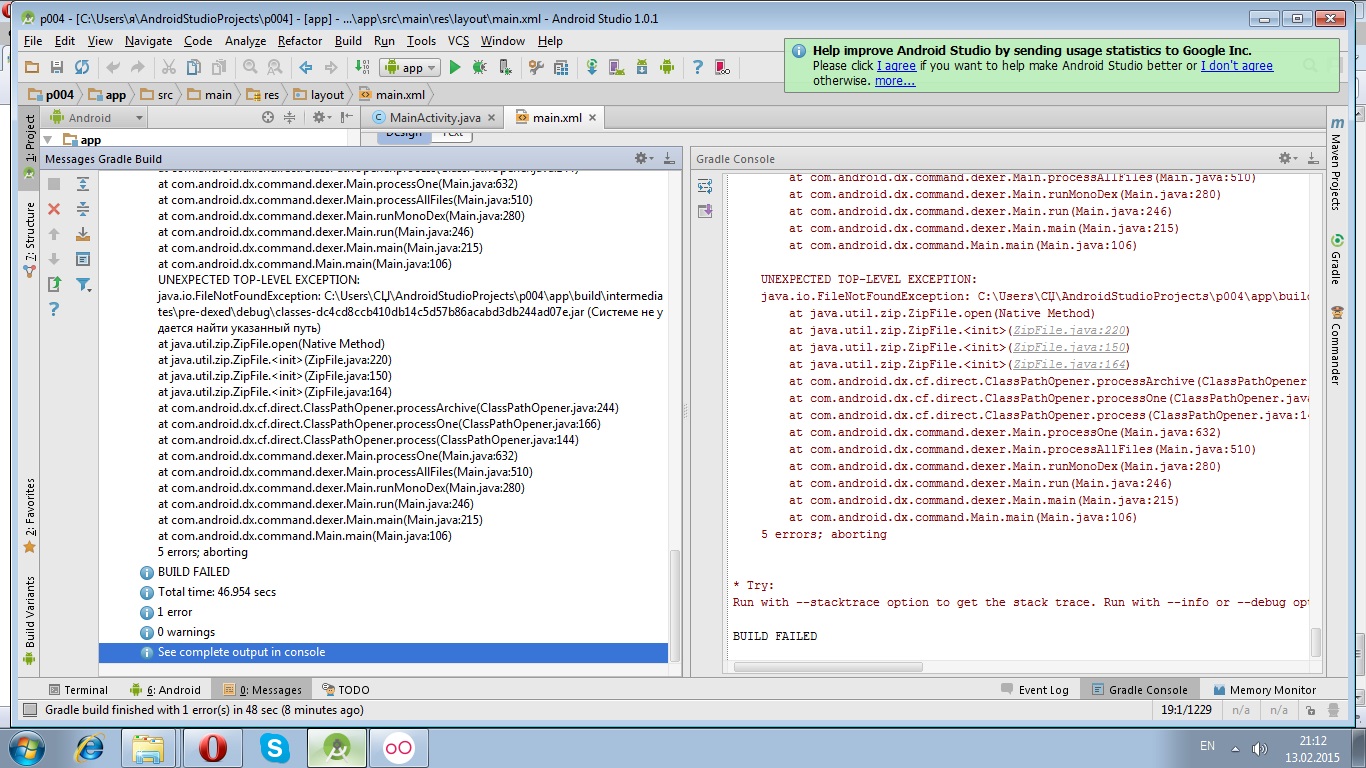This screenshot has width=1366, height=768.
Task: Click the ZipFile.java:220 link in console
Action: coord(1070,330)
